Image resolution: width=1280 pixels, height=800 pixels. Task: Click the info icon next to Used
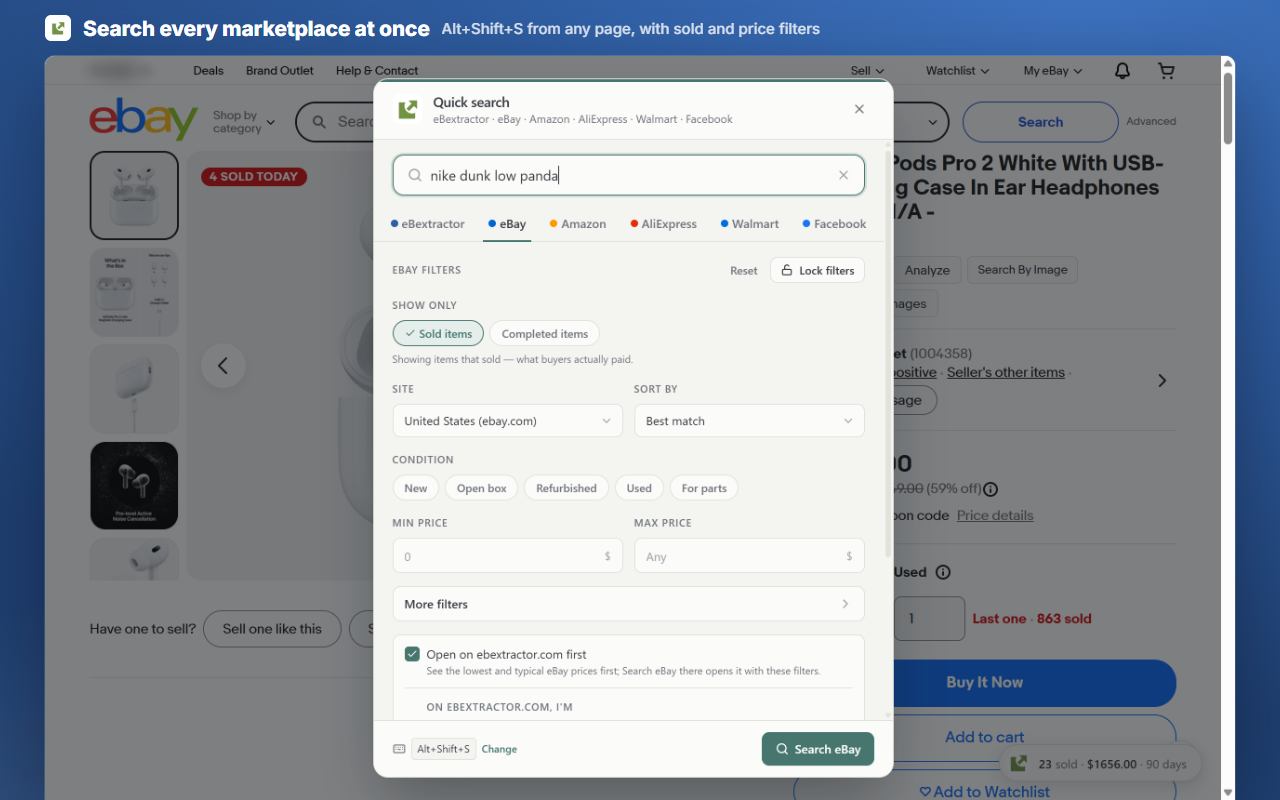[x=943, y=572]
